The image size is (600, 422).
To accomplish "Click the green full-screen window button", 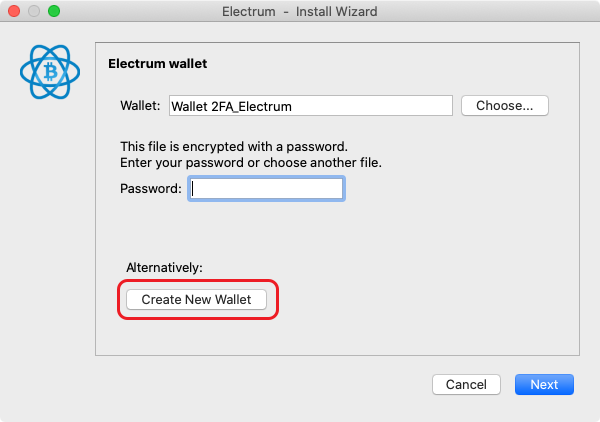I will (x=54, y=11).
